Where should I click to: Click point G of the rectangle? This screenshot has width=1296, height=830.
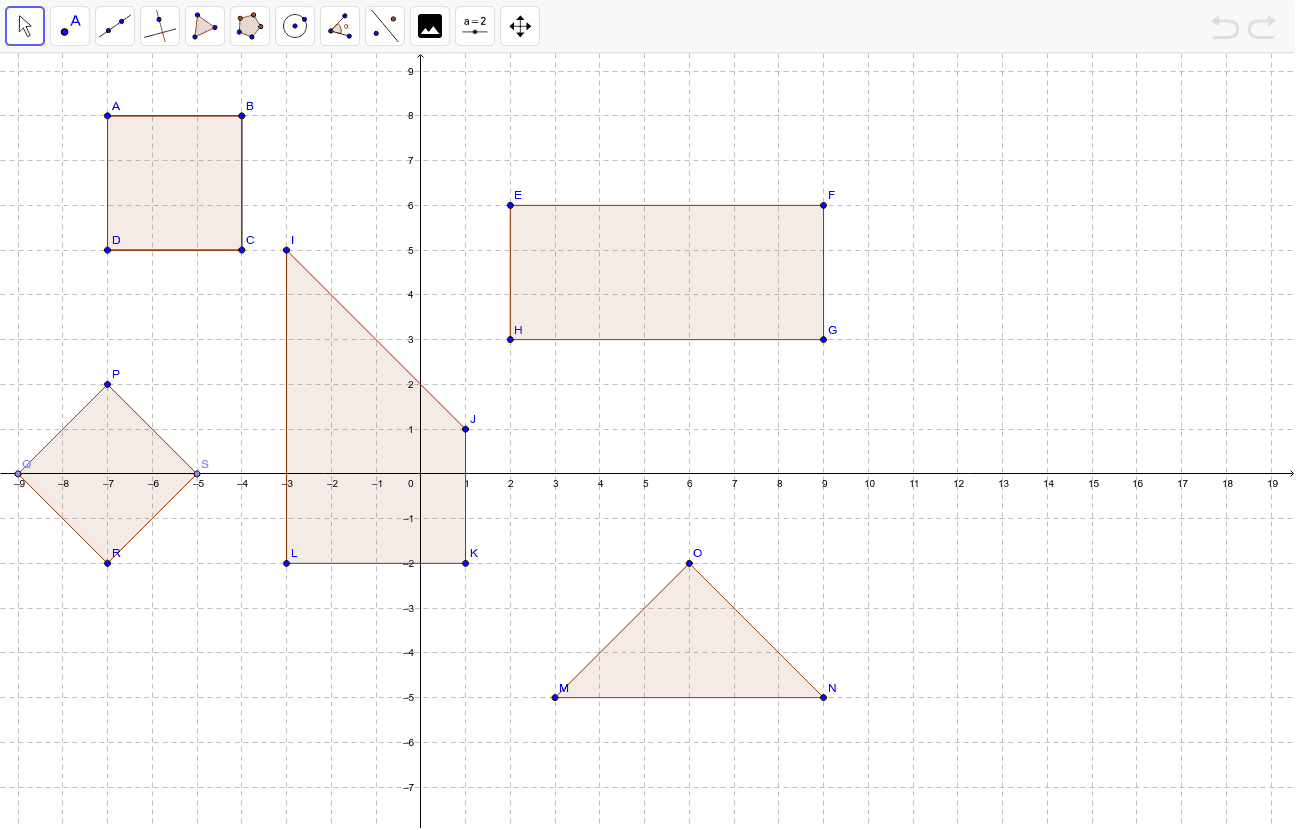(823, 339)
